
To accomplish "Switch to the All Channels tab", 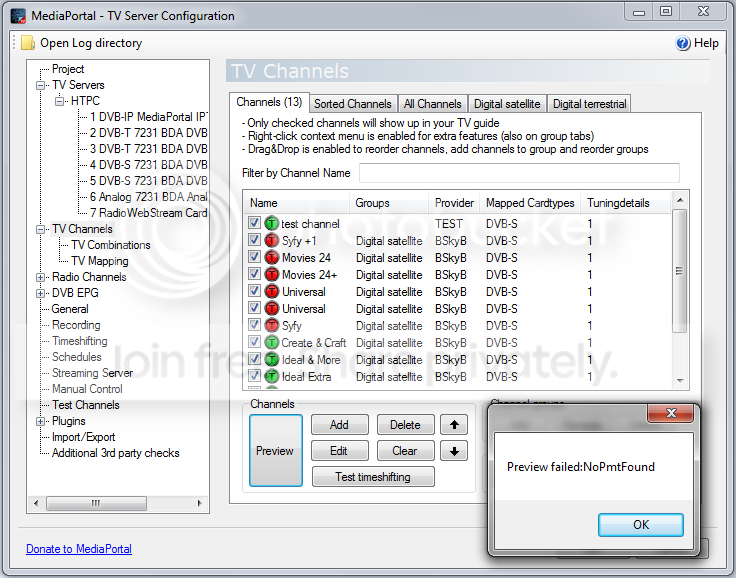I will 432,104.
